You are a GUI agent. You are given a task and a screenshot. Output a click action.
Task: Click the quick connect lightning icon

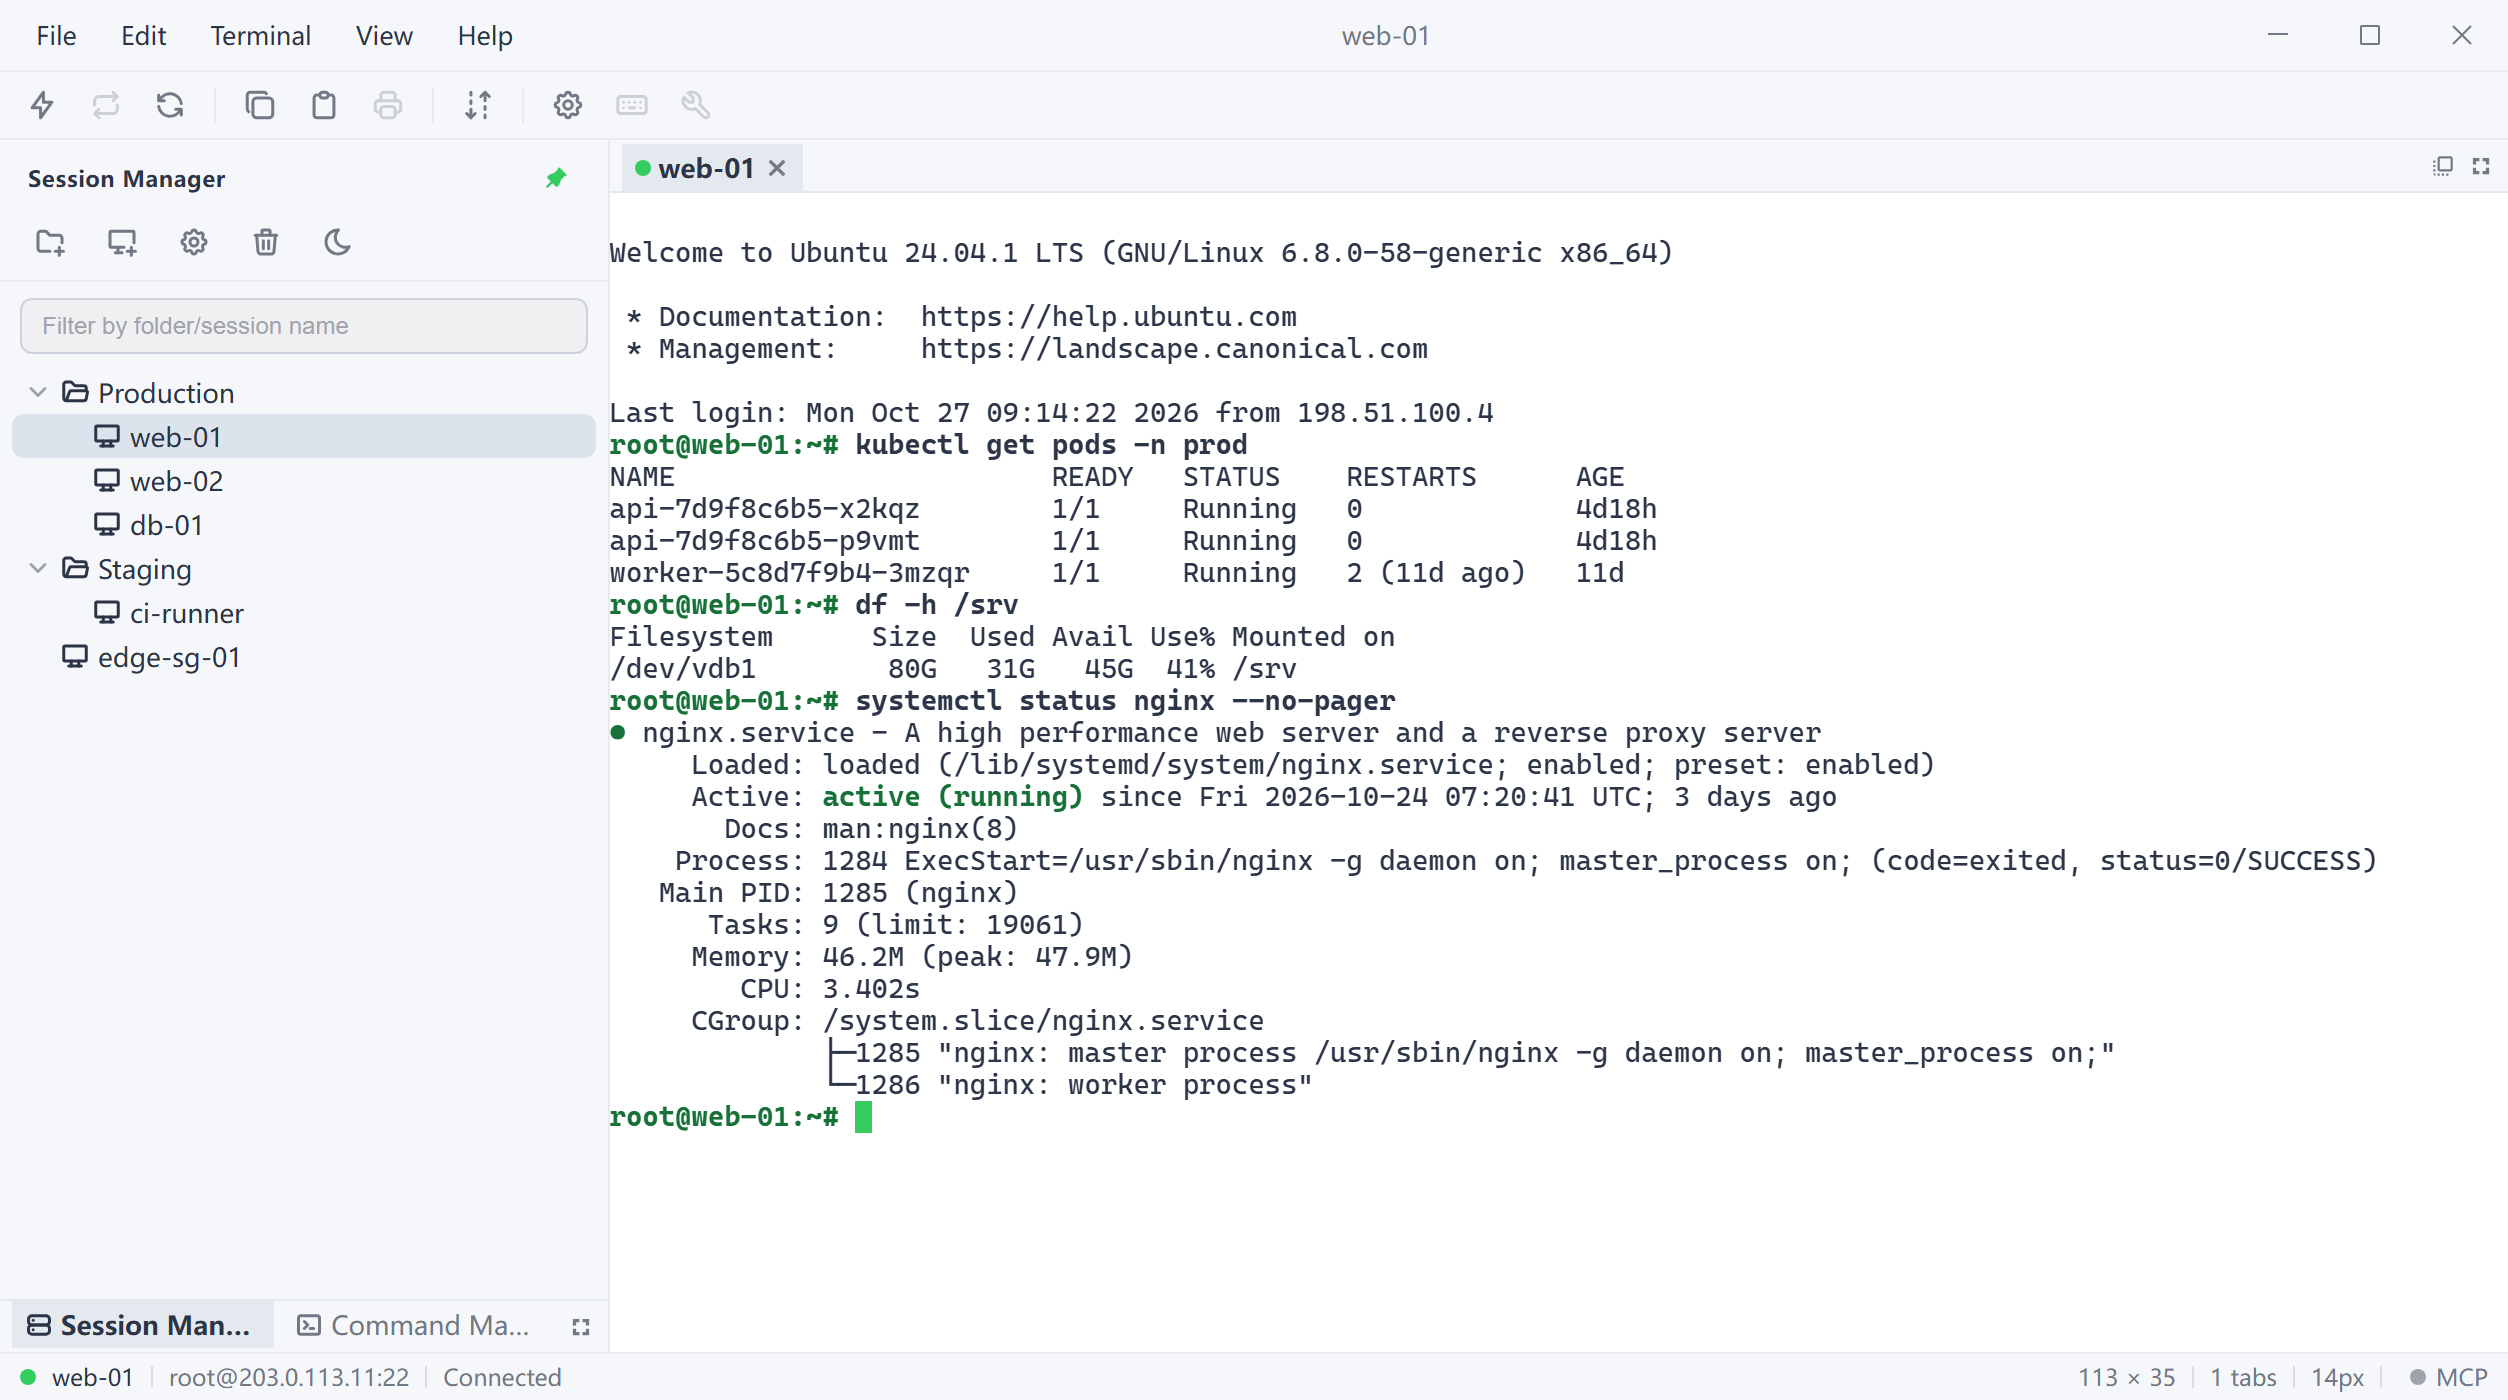tap(42, 105)
